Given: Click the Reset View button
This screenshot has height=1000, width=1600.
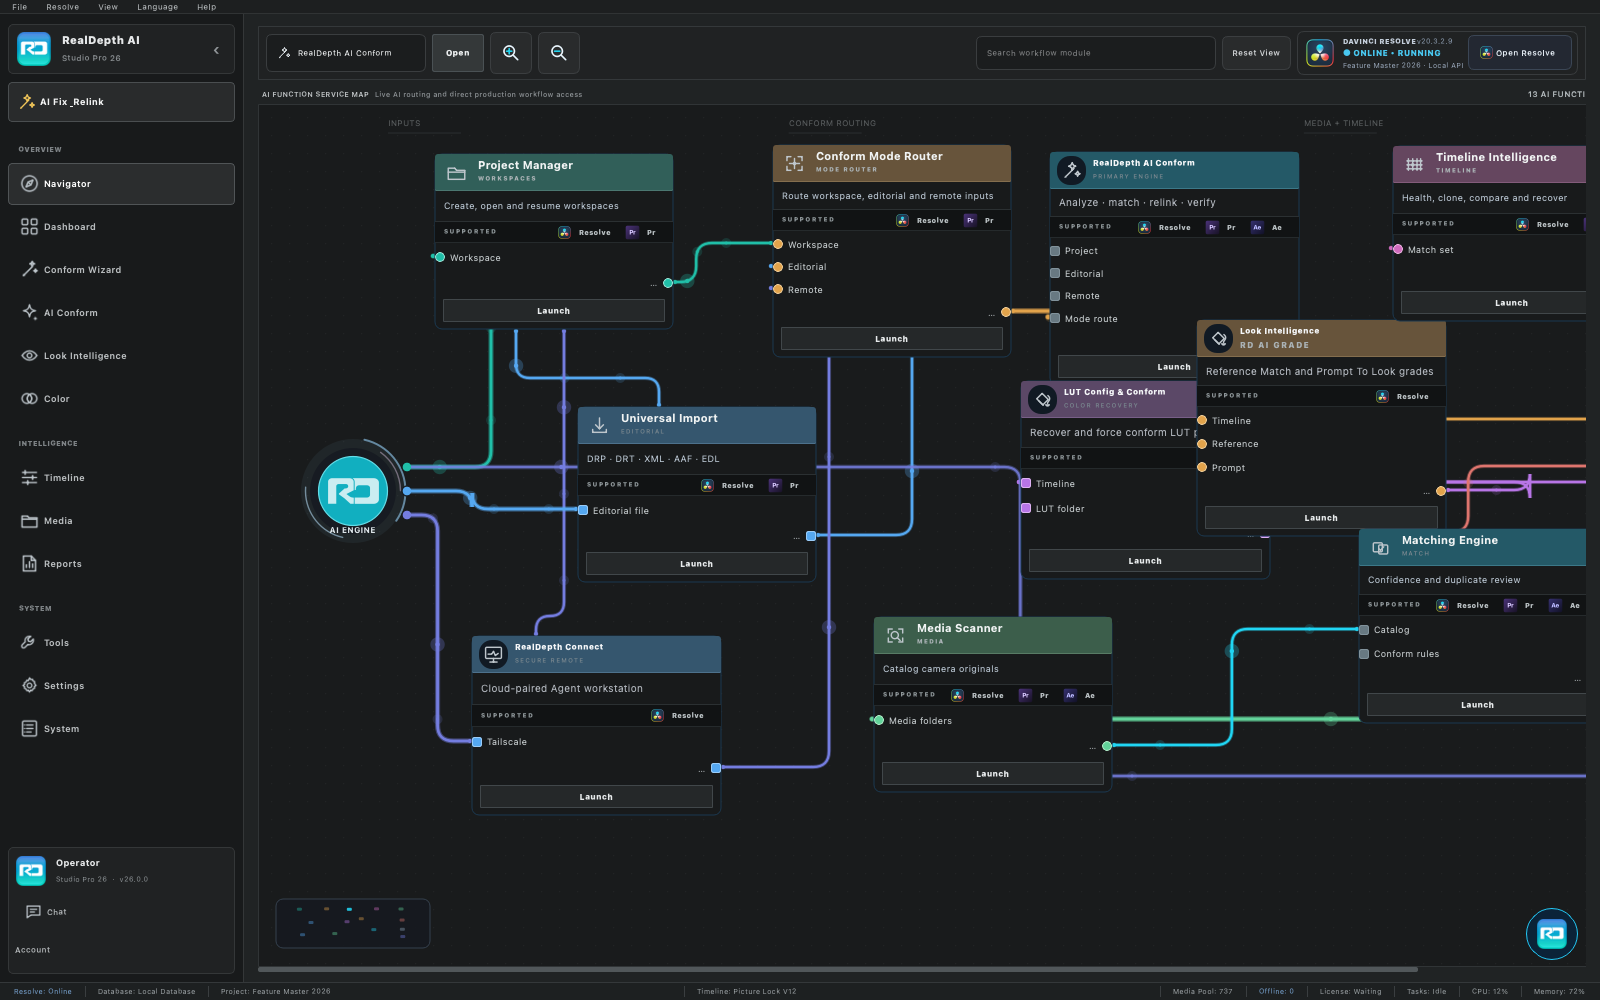Looking at the screenshot, I should point(1256,53).
